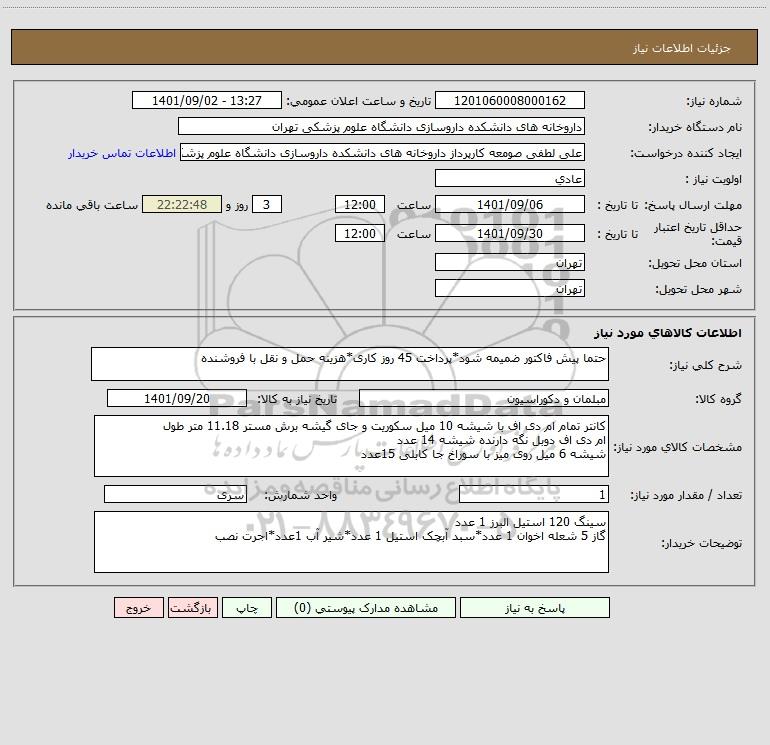Click the اولویت نیاز field showing عادي
This screenshot has width=770, height=745.
[x=510, y=178]
